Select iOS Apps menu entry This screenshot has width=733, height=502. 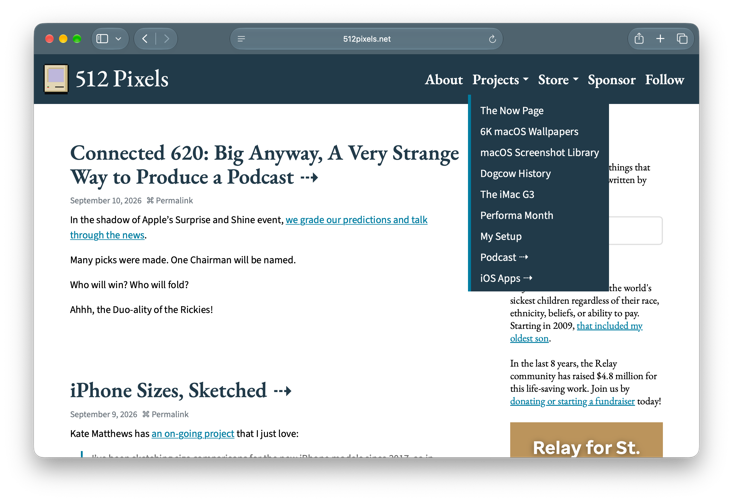[x=506, y=279]
